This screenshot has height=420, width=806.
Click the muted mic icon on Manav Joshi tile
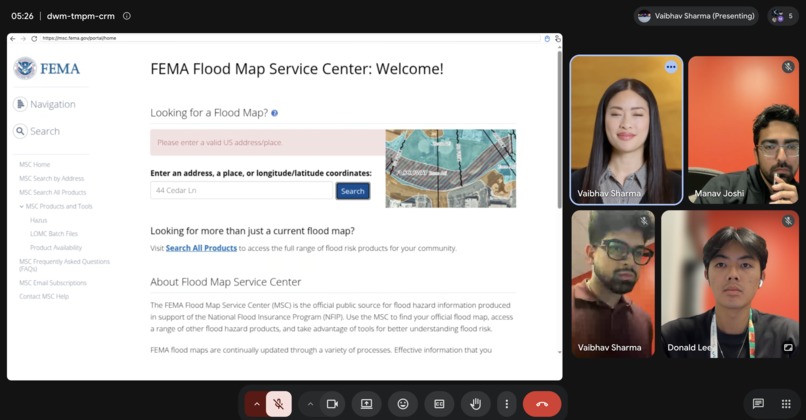point(788,67)
